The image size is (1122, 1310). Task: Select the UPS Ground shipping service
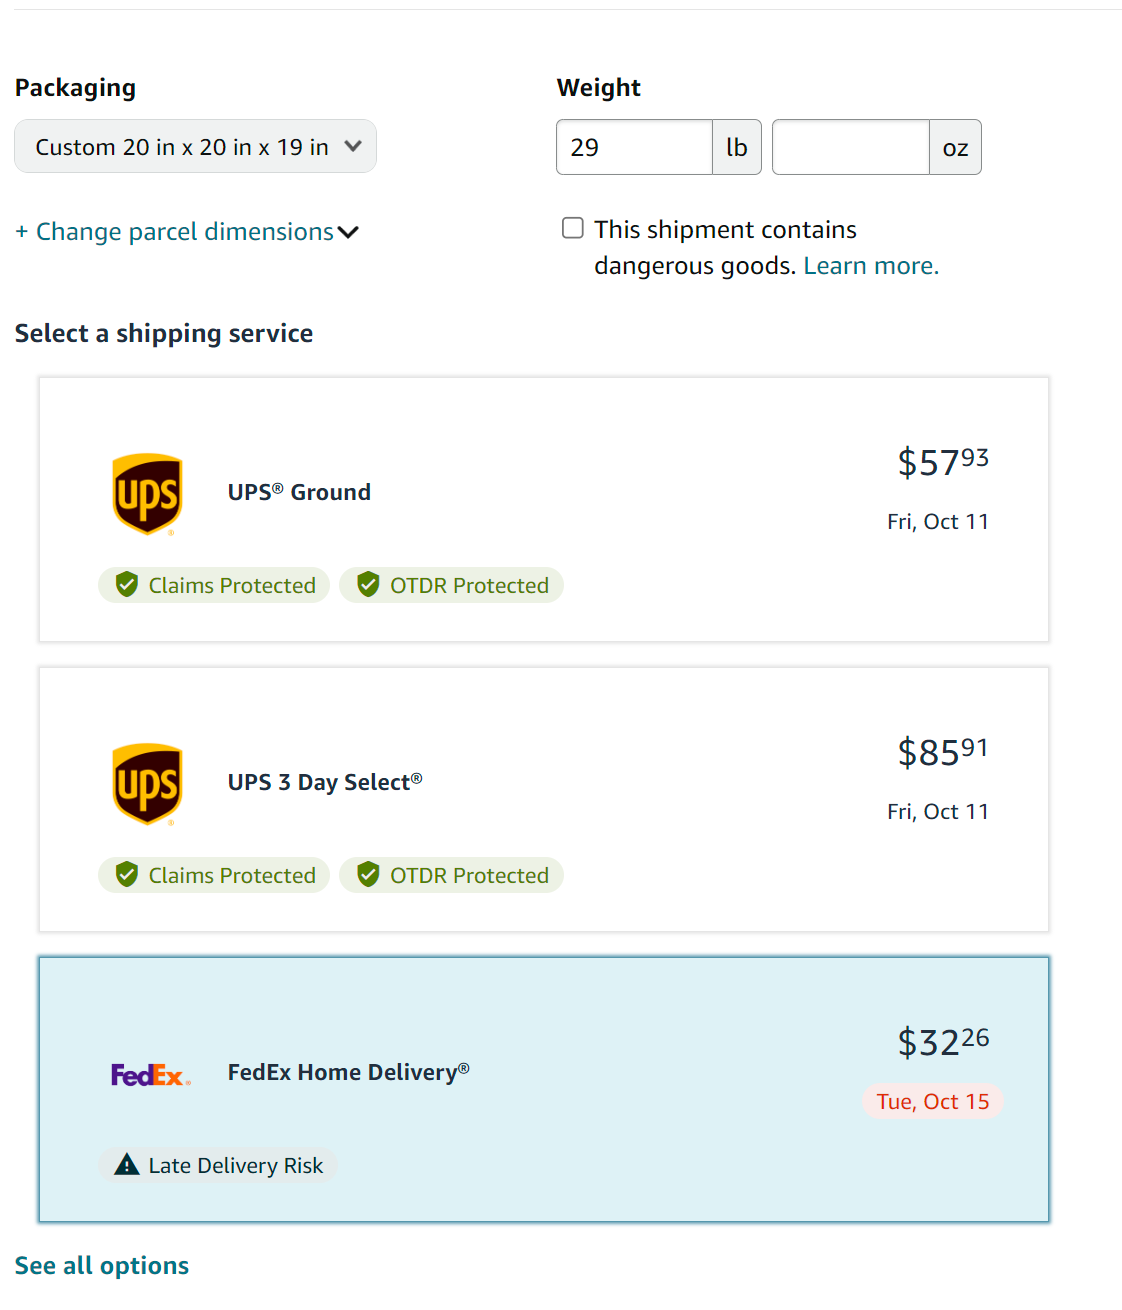pos(544,509)
